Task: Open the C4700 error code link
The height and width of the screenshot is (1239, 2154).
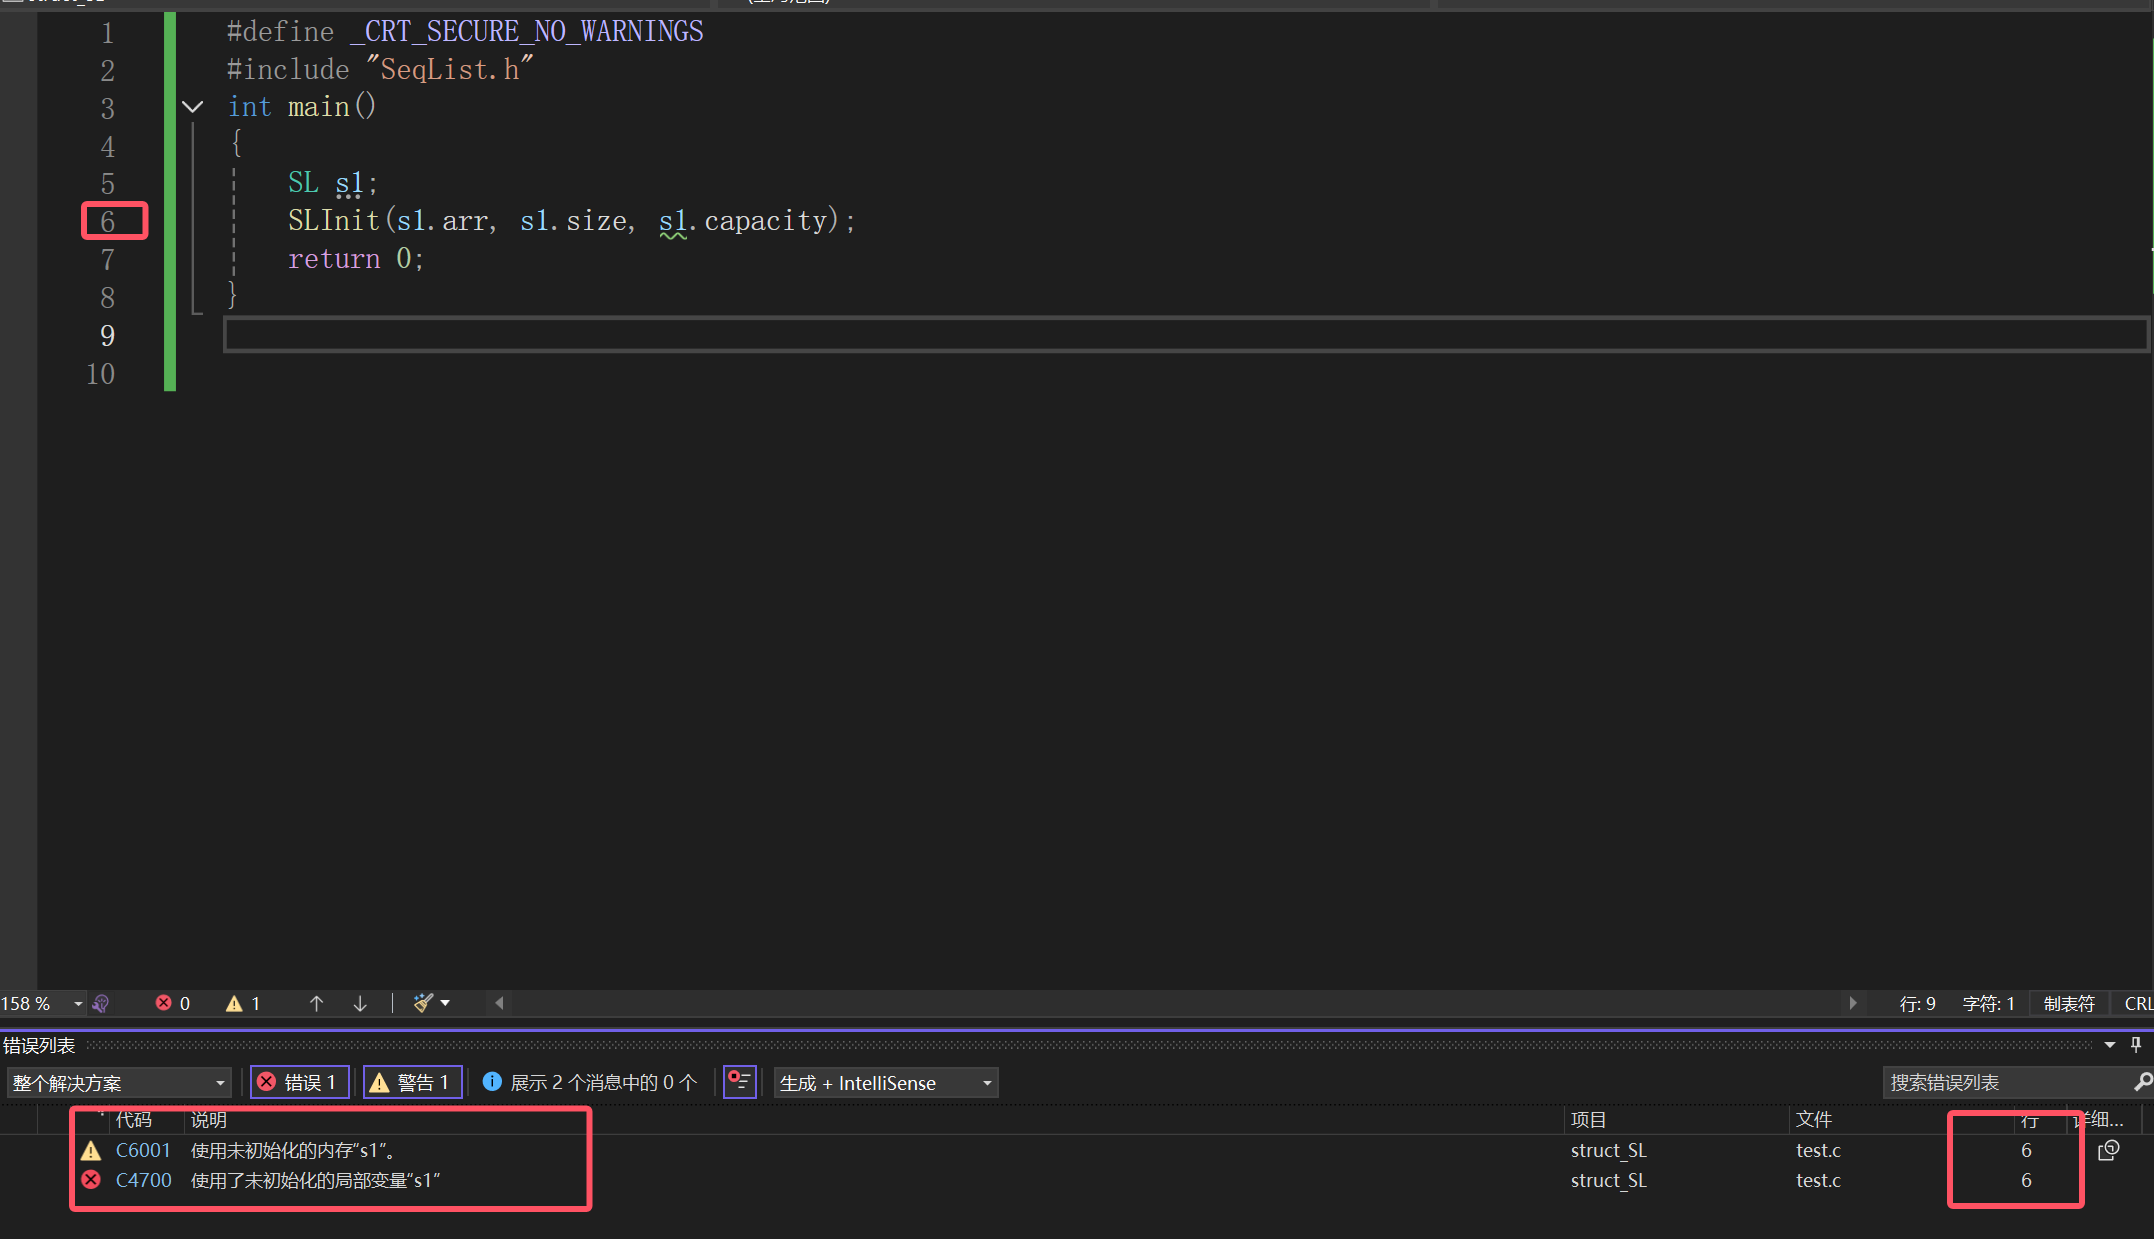Action: coord(144,1180)
